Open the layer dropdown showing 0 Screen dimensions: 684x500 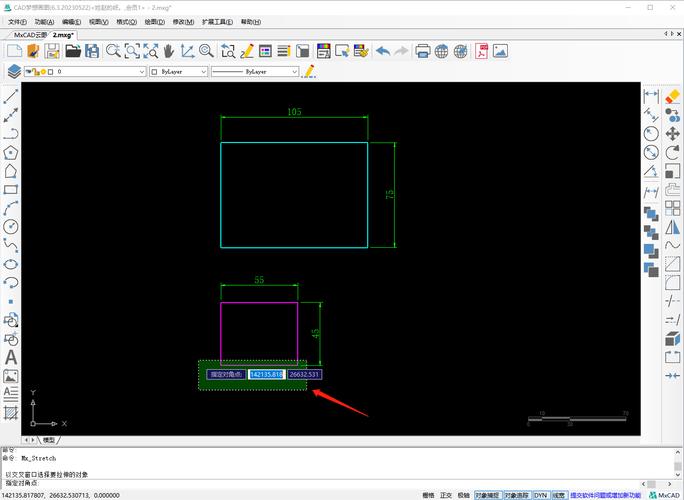[x=100, y=72]
